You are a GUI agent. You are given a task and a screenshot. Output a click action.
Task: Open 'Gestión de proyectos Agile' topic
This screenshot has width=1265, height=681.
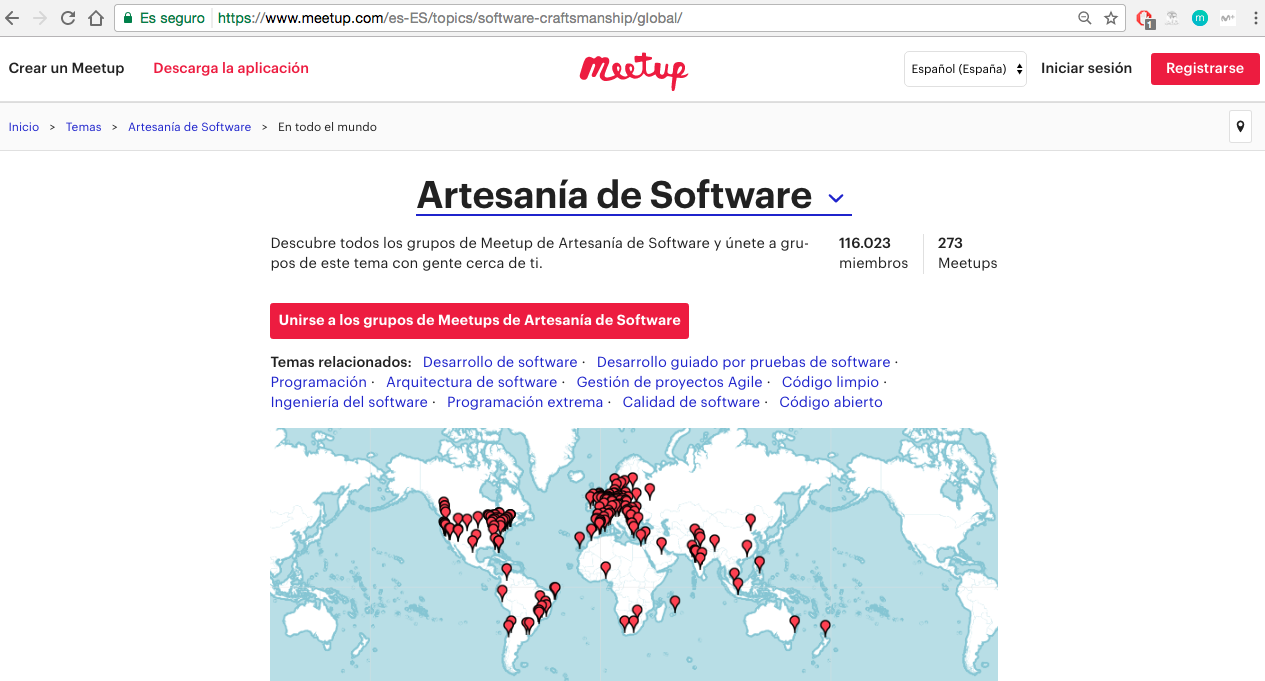tap(669, 382)
